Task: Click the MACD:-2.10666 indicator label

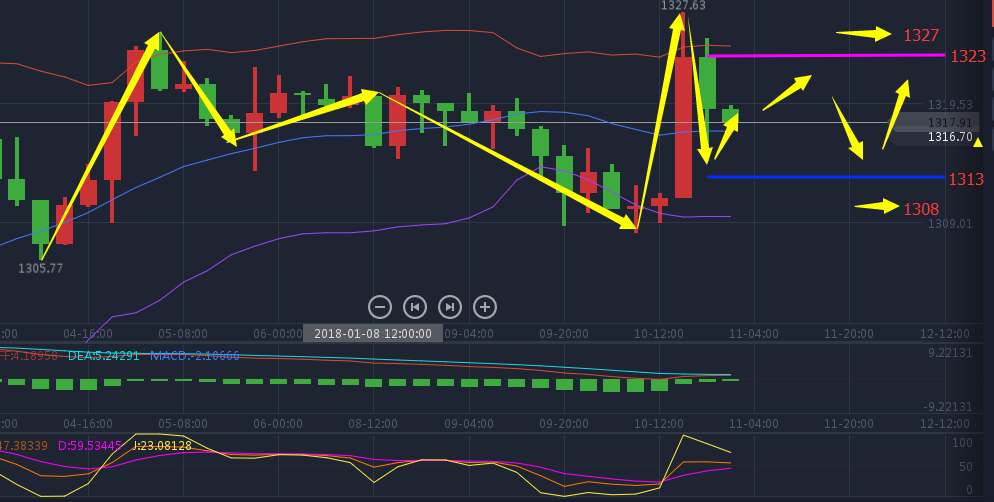Action: coord(195,356)
